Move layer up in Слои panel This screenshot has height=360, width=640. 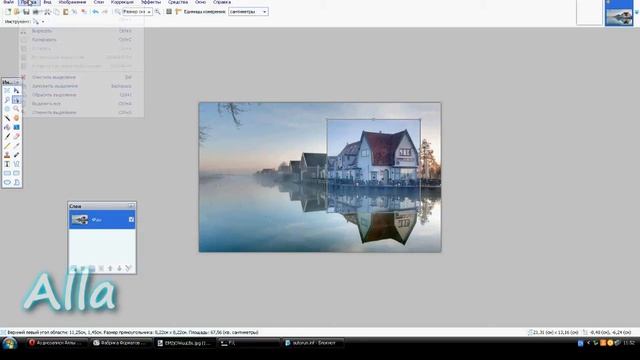point(110,268)
